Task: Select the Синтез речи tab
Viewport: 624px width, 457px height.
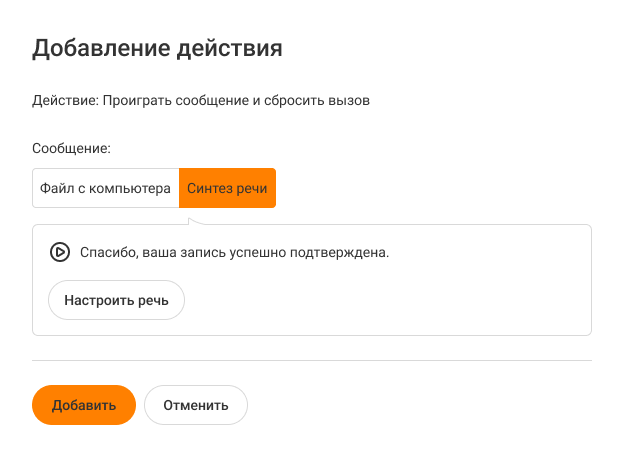Action: tap(227, 188)
